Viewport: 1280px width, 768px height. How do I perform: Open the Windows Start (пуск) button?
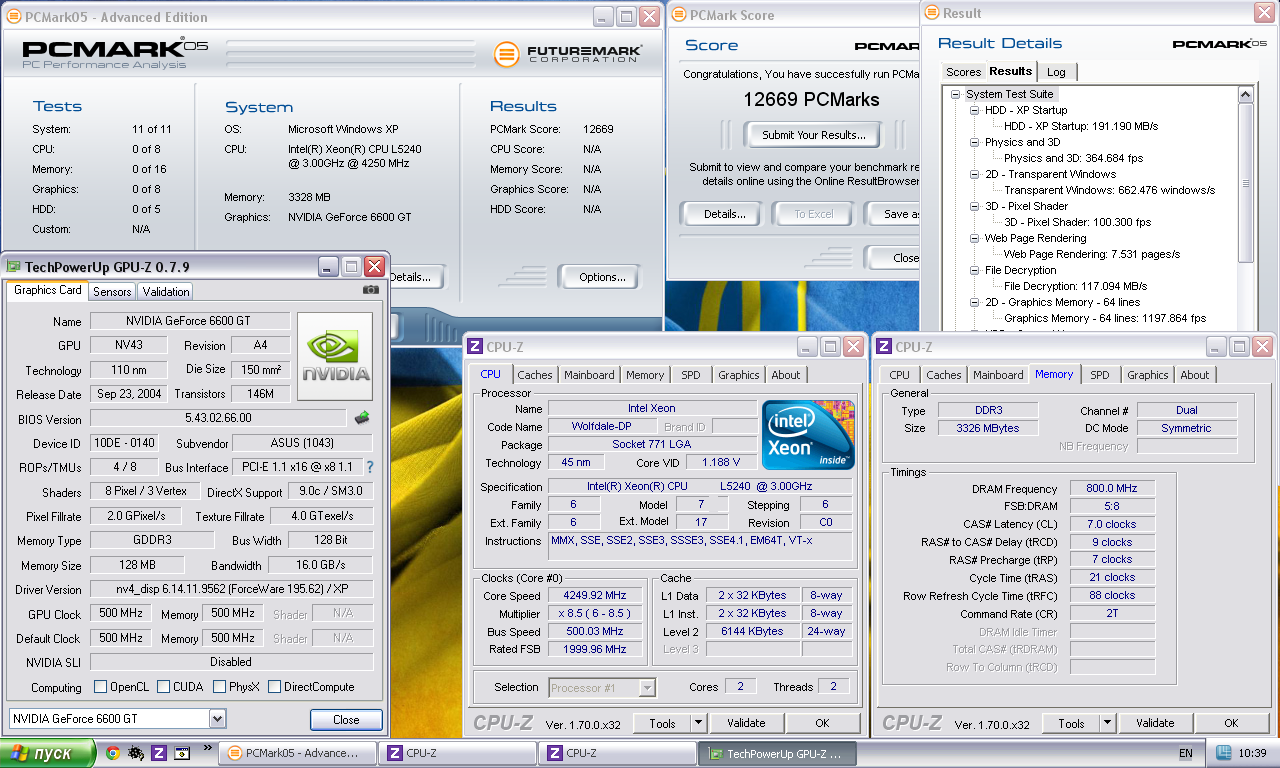tap(48, 753)
